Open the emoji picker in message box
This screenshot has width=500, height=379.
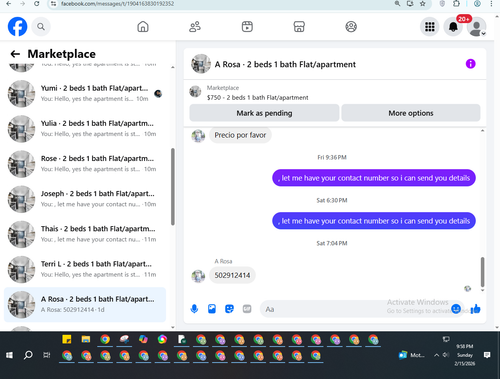coord(456,309)
